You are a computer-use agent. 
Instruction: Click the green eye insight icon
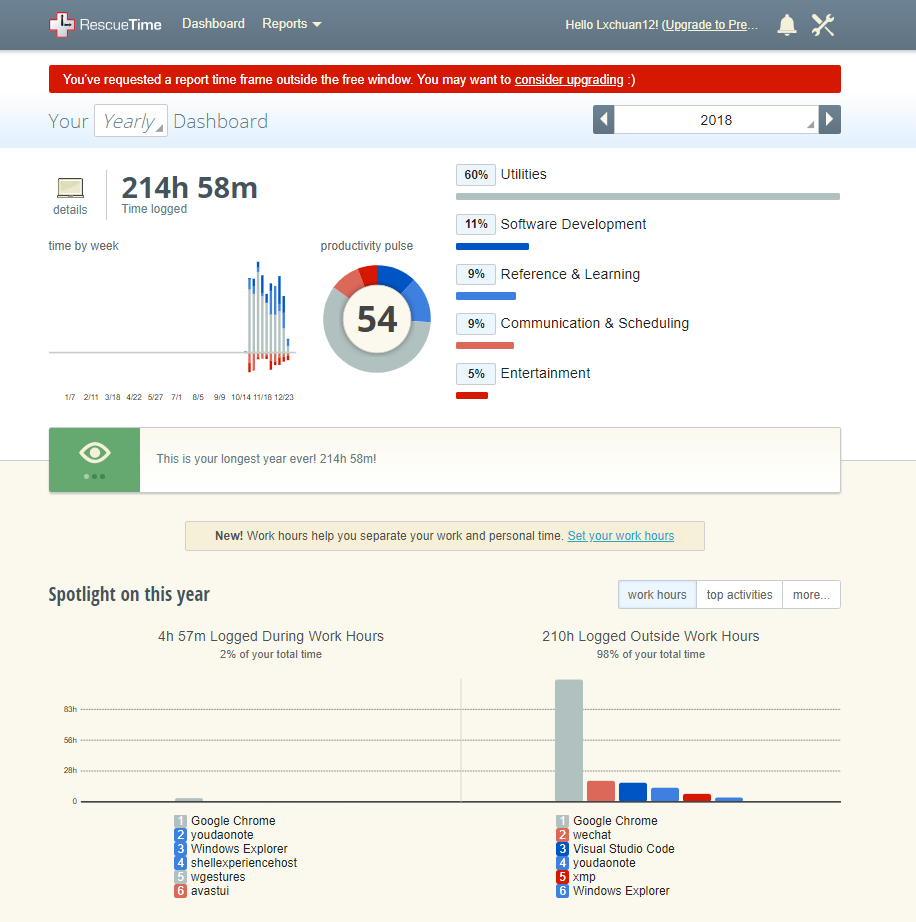[x=95, y=459]
